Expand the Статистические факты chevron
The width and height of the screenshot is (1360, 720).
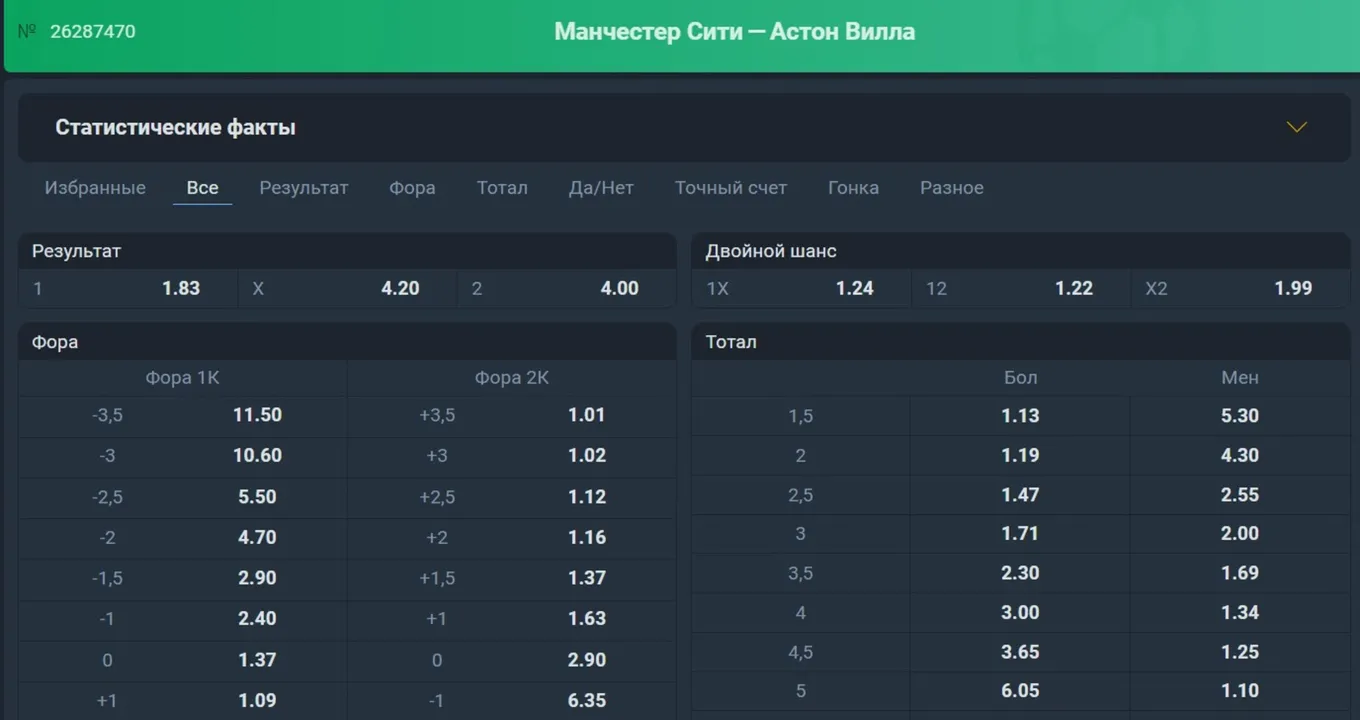[1296, 127]
